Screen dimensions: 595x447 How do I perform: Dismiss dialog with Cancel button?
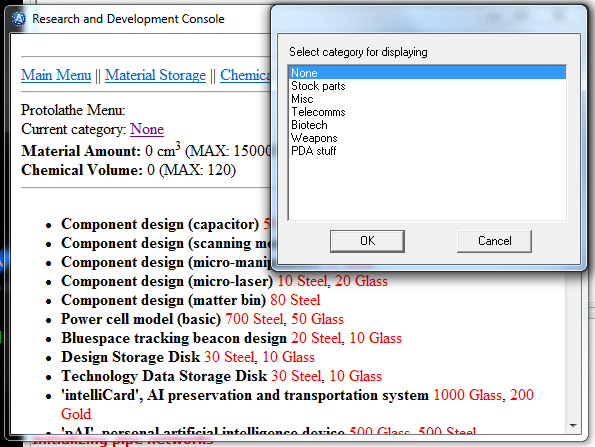[x=494, y=241]
